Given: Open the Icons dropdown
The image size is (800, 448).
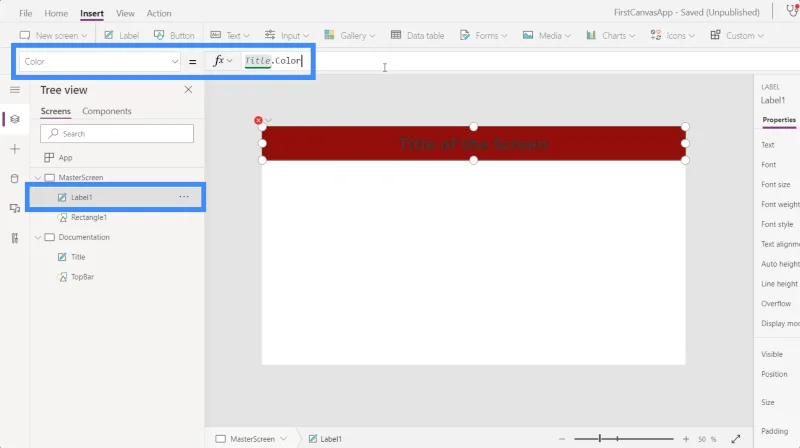Looking at the screenshot, I should pyautogui.click(x=672, y=35).
